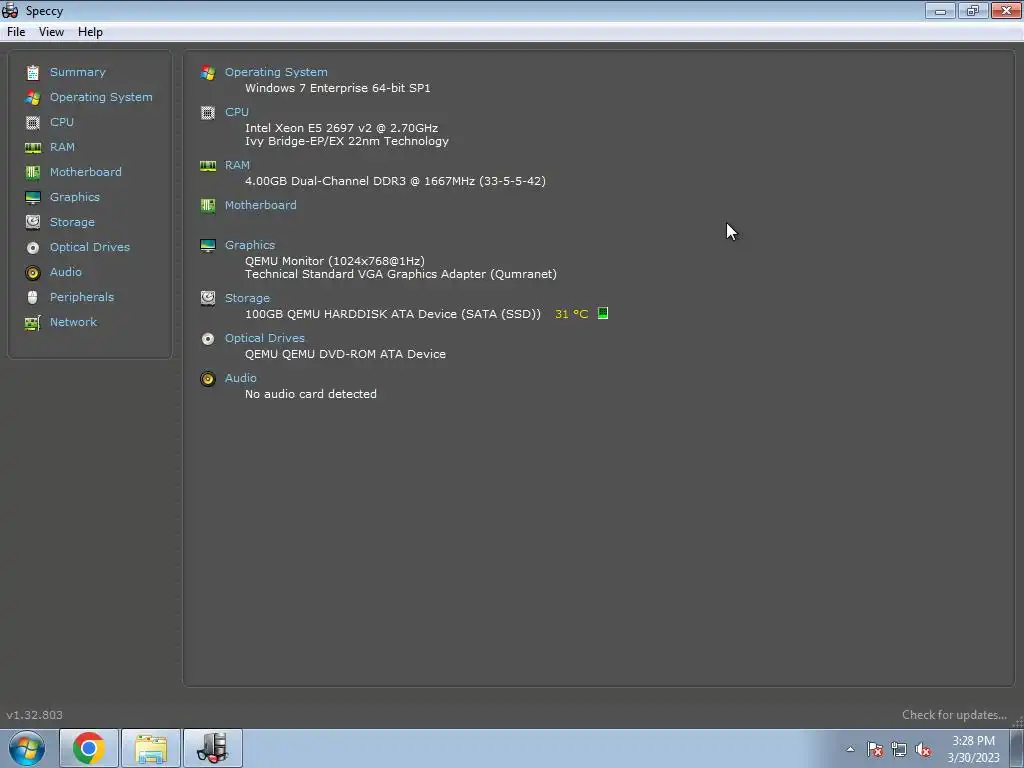Viewport: 1024px width, 768px height.
Task: Select CPU in the sidebar
Action: pyautogui.click(x=62, y=122)
